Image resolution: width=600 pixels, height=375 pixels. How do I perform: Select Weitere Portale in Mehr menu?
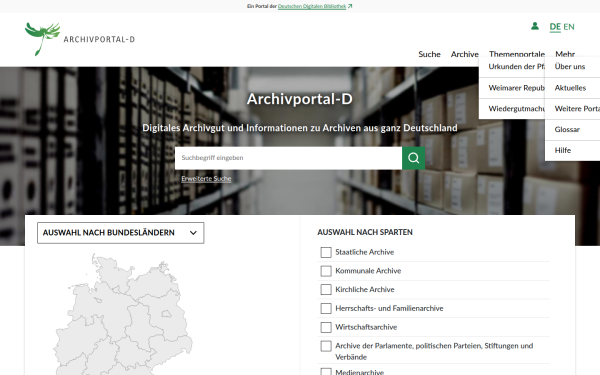pyautogui.click(x=572, y=109)
